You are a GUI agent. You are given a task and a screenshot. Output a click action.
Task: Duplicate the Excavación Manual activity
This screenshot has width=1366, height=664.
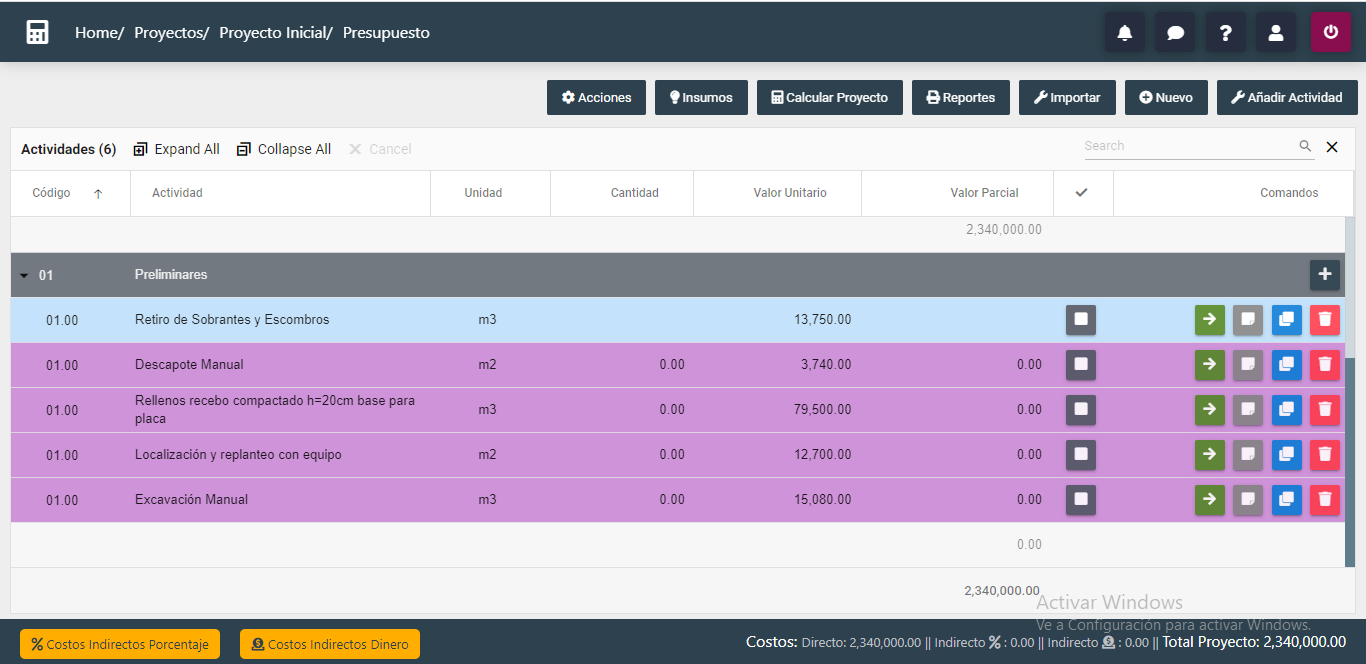click(1286, 500)
